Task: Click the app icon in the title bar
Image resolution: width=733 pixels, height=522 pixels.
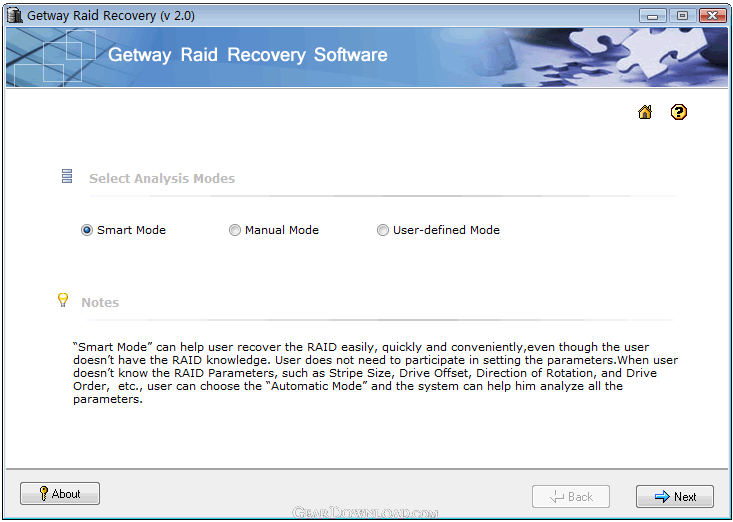Action: tap(13, 15)
